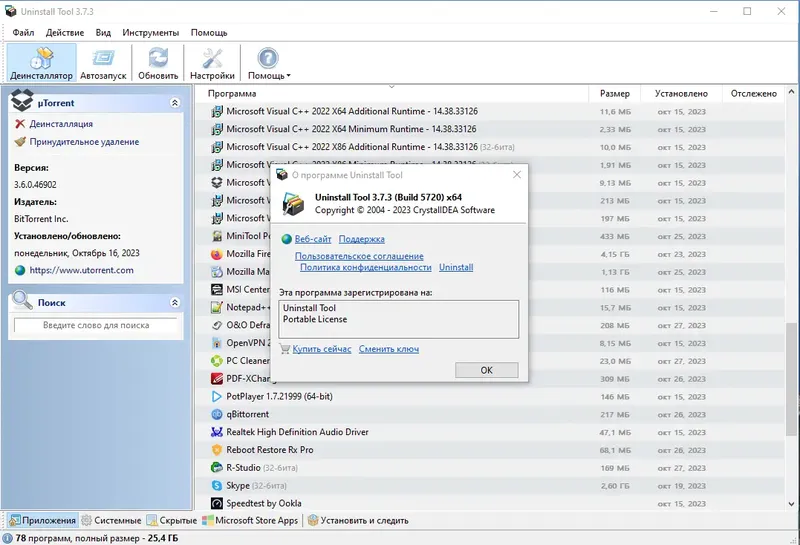Click the info icon in status bar
This screenshot has width=800, height=545.
point(7,538)
